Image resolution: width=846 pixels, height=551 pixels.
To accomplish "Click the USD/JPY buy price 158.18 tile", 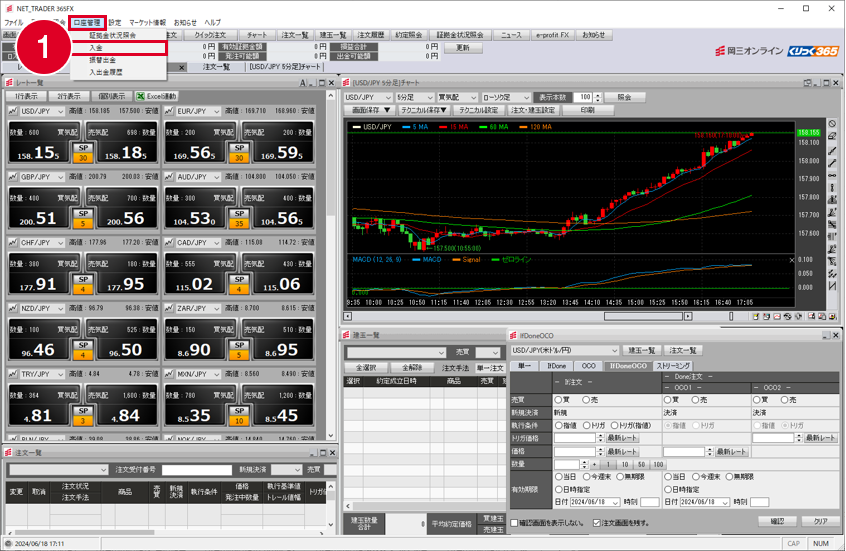I will pos(121,144).
